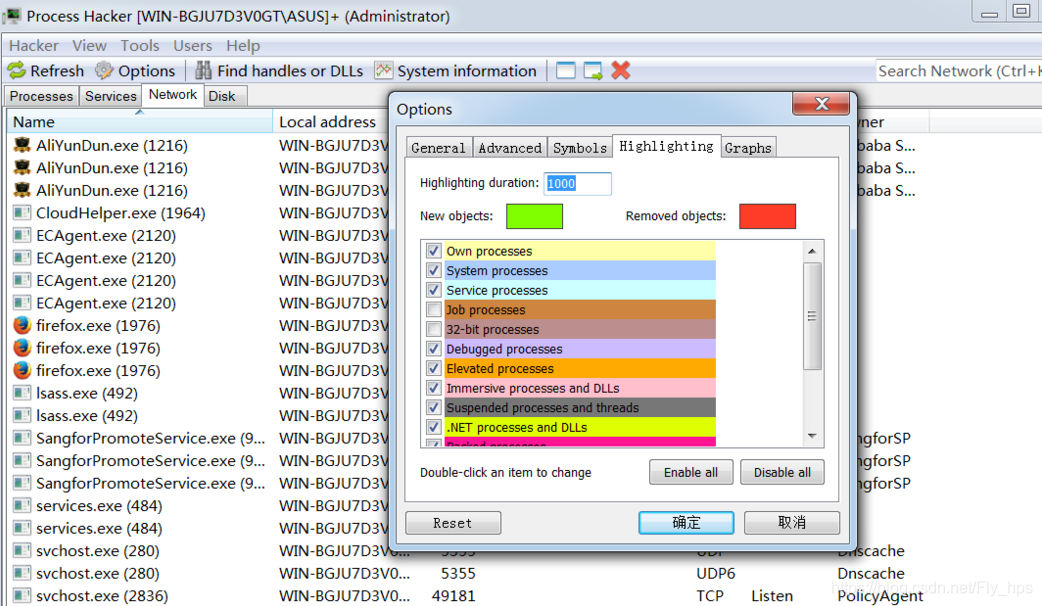Click the Search Network field
The height and width of the screenshot is (606, 1042).
point(959,71)
